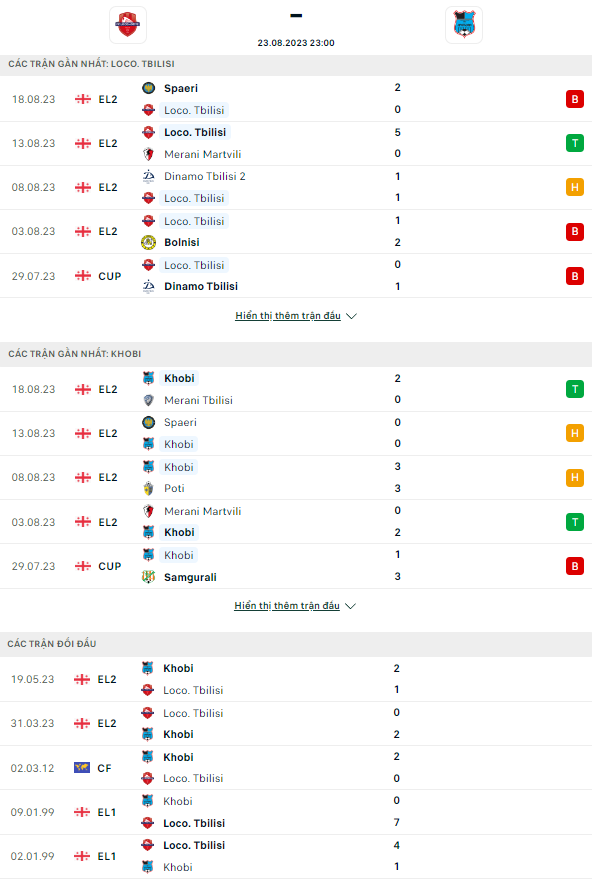Click the Loco Tbilisi crest at the page top
This screenshot has height=880, width=592.
127,24
